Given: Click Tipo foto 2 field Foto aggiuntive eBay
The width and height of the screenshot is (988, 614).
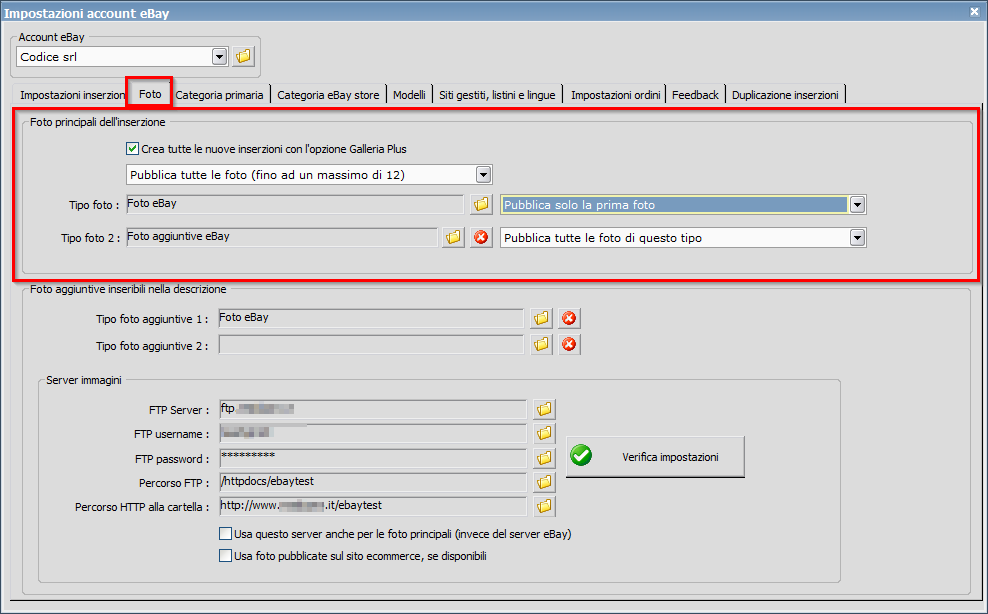Looking at the screenshot, I should pyautogui.click(x=282, y=237).
